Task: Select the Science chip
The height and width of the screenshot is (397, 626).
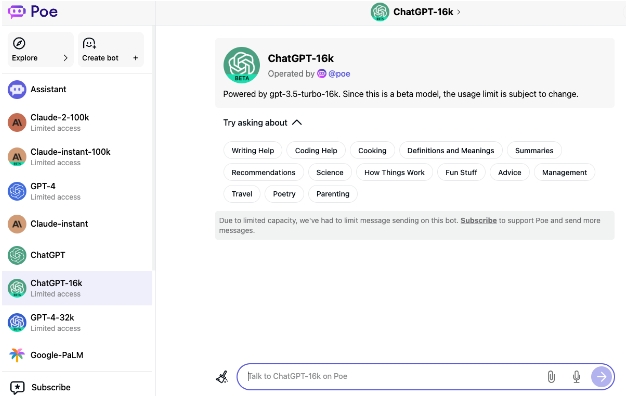Action: (x=330, y=173)
